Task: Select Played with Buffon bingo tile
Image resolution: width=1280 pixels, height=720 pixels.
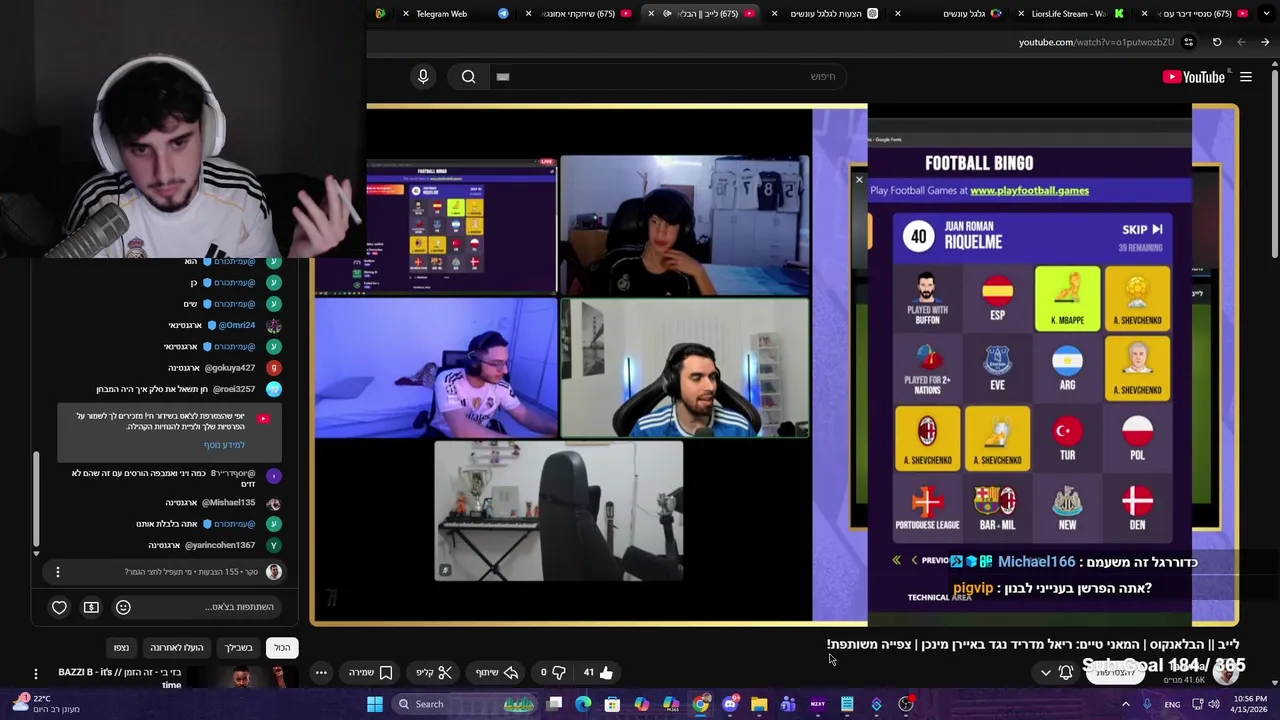Action: click(x=927, y=298)
